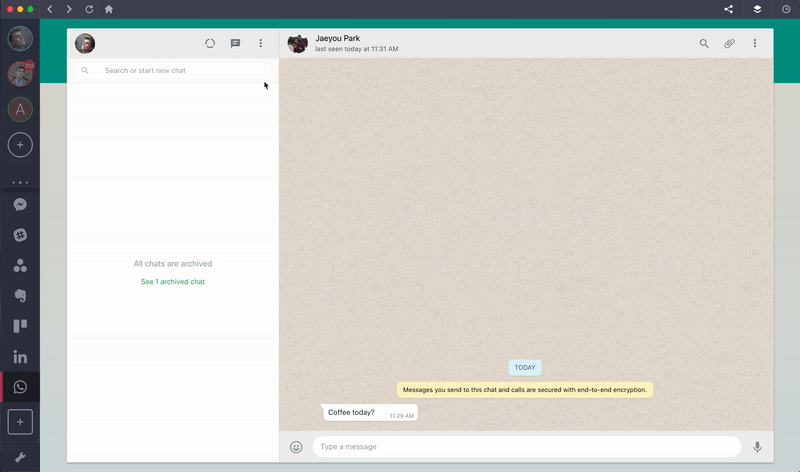The image size is (800, 472).
Task: Select the avatar with red notification badge
Action: 20,74
